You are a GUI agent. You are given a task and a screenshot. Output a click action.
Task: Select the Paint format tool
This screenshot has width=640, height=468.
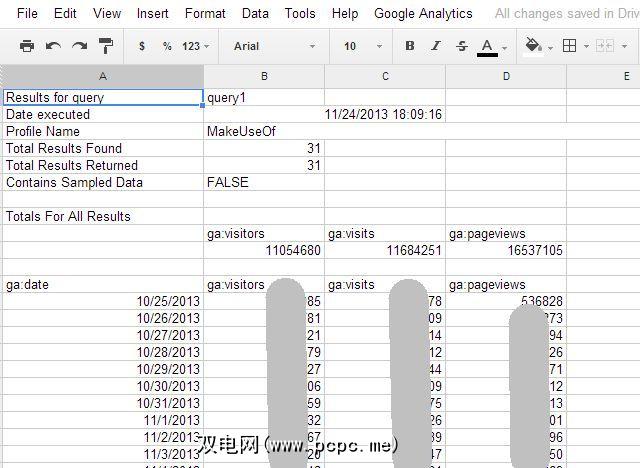[x=106, y=46]
